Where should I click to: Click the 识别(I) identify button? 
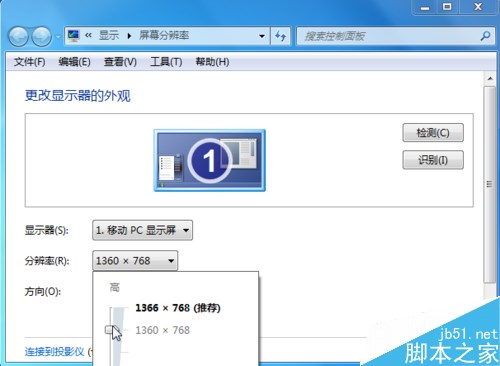click(433, 160)
